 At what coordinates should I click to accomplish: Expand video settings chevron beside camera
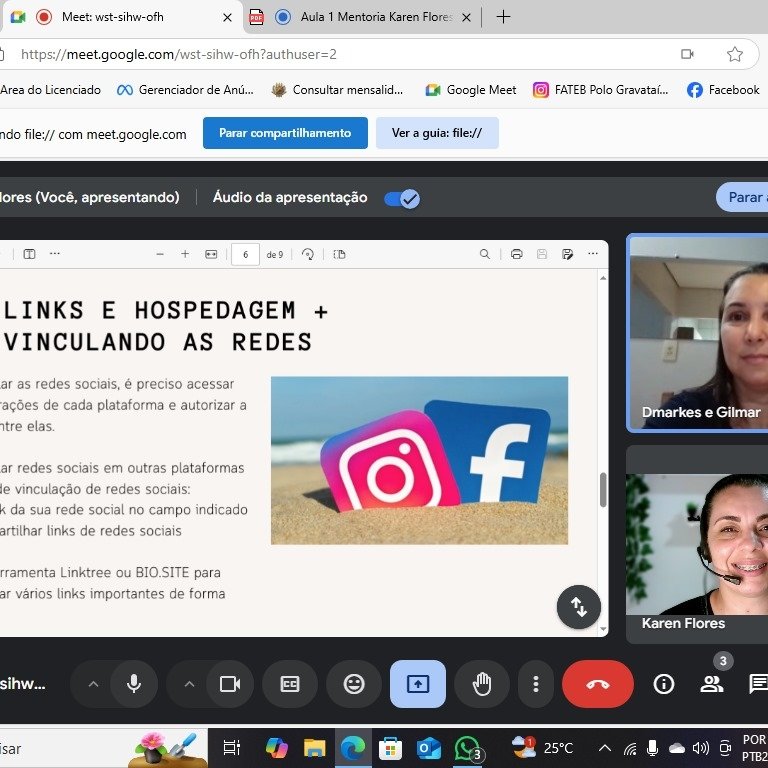coord(190,684)
